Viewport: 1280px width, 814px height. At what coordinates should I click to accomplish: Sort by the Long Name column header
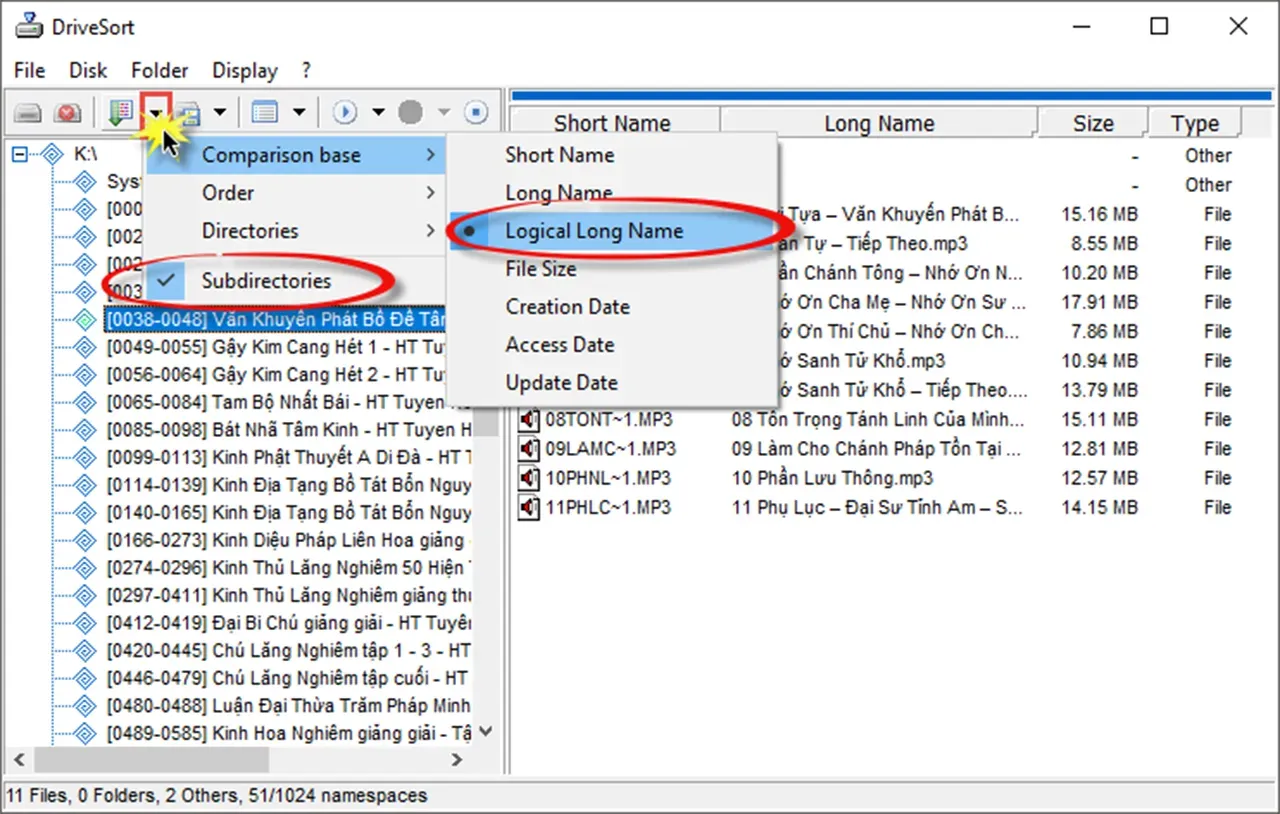click(879, 123)
